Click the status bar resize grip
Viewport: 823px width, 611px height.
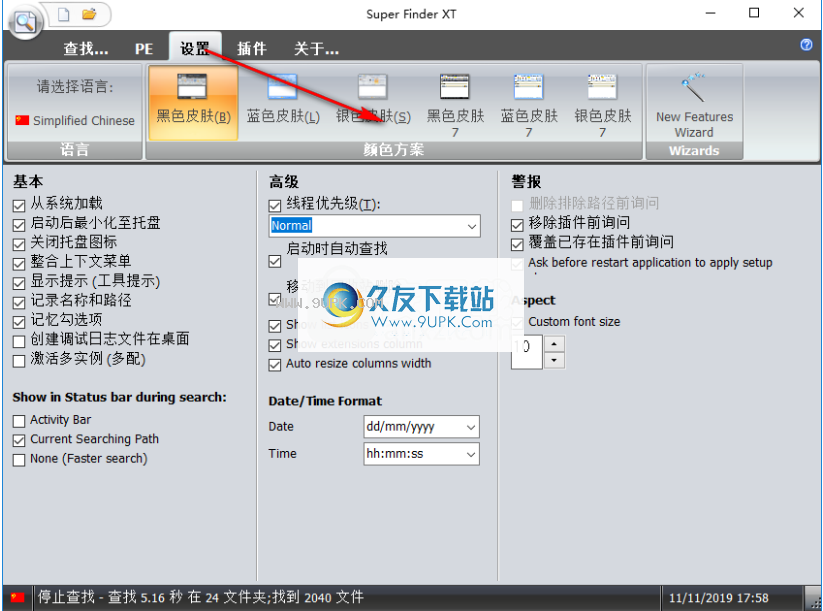click(814, 601)
